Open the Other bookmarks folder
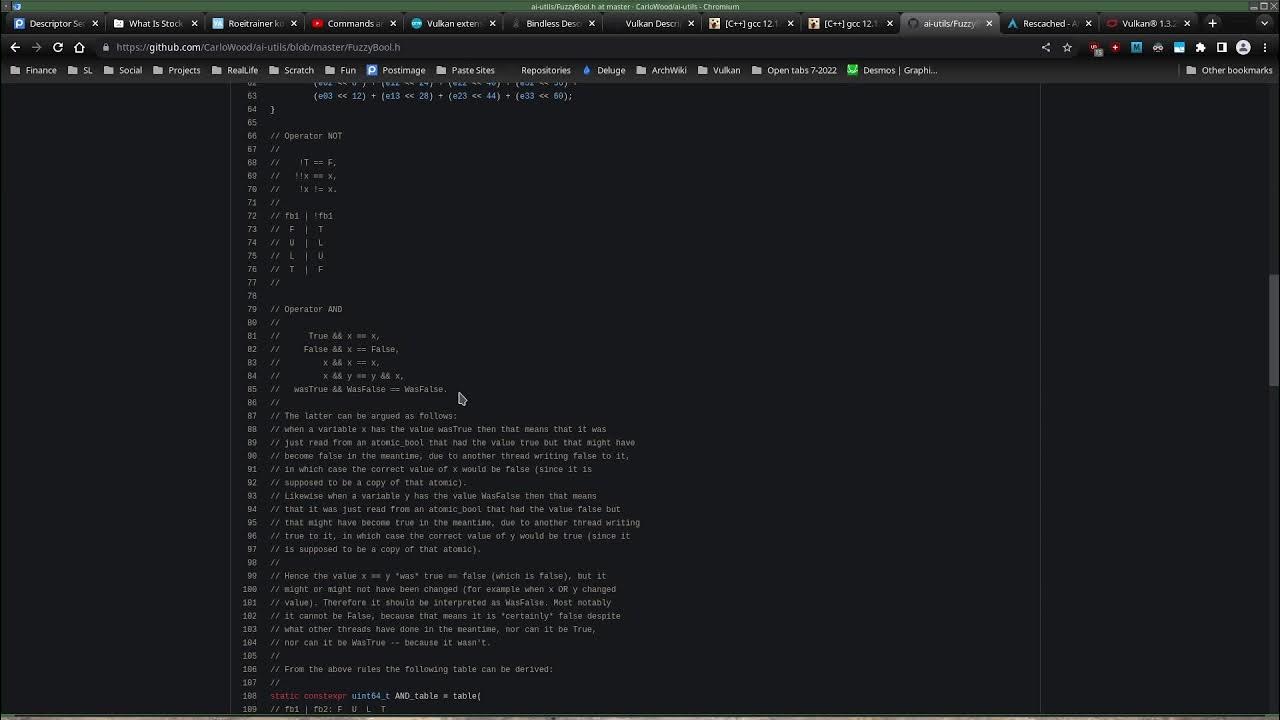This screenshot has width=1280, height=720. [1229, 70]
